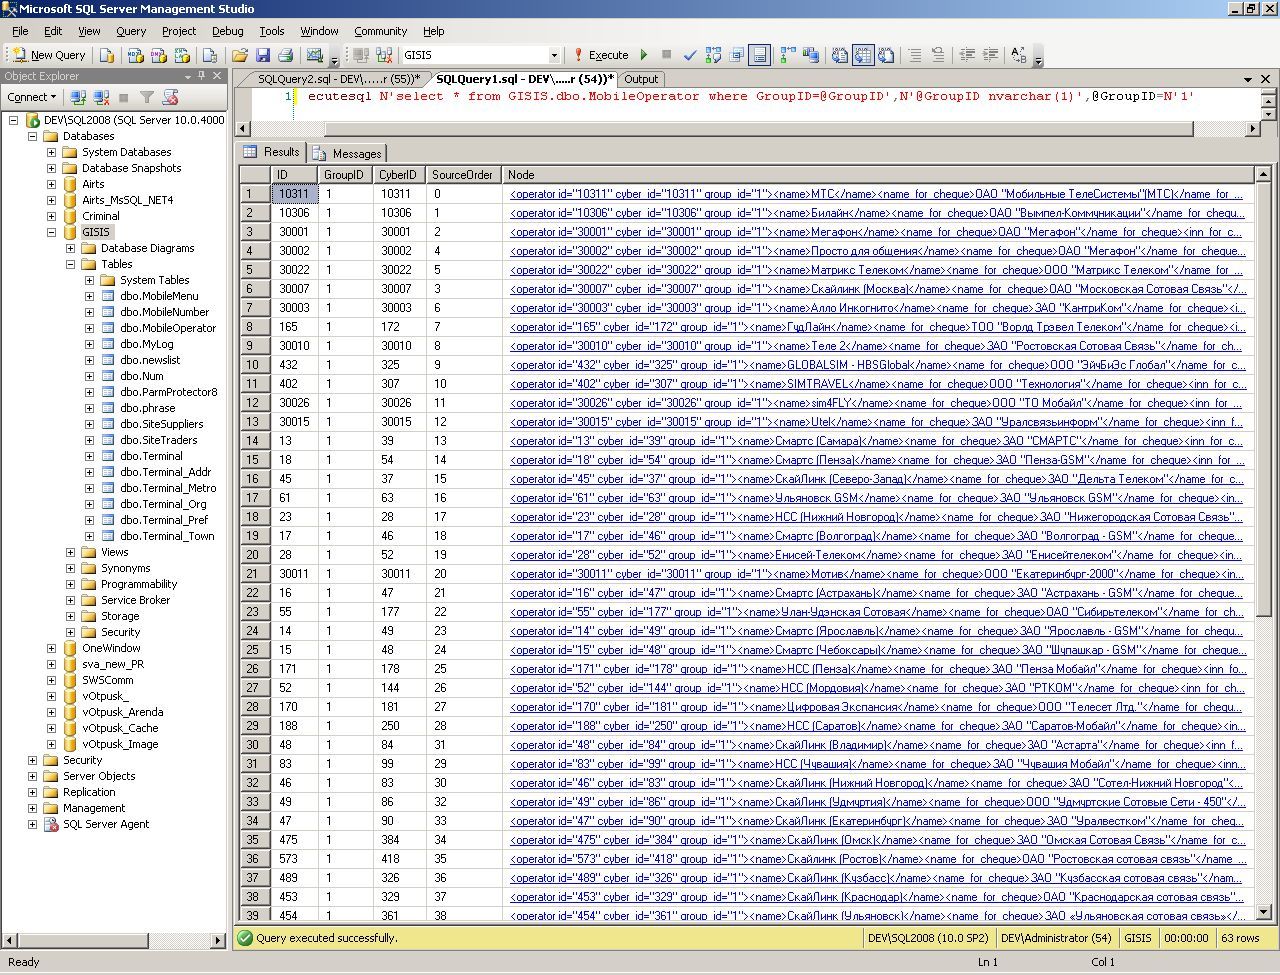The width and height of the screenshot is (1280, 975).
Task: Collapse the GISIS database node
Action: point(51,232)
